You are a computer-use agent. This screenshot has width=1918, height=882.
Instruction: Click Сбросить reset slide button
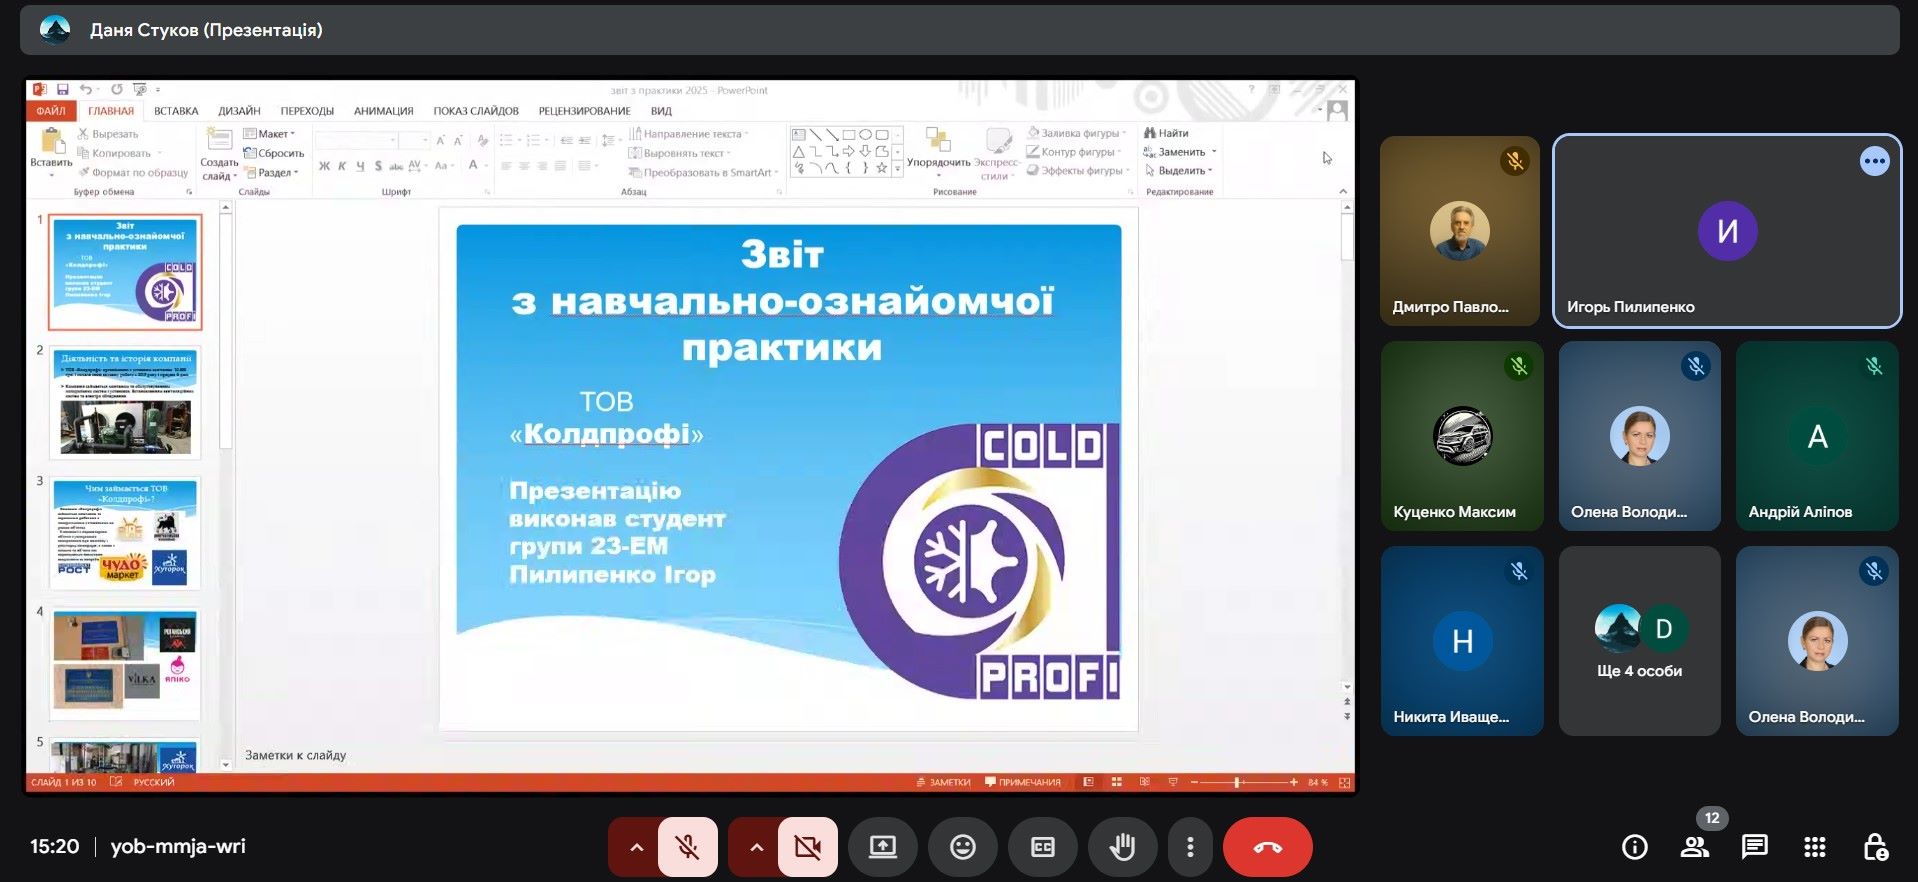273,153
